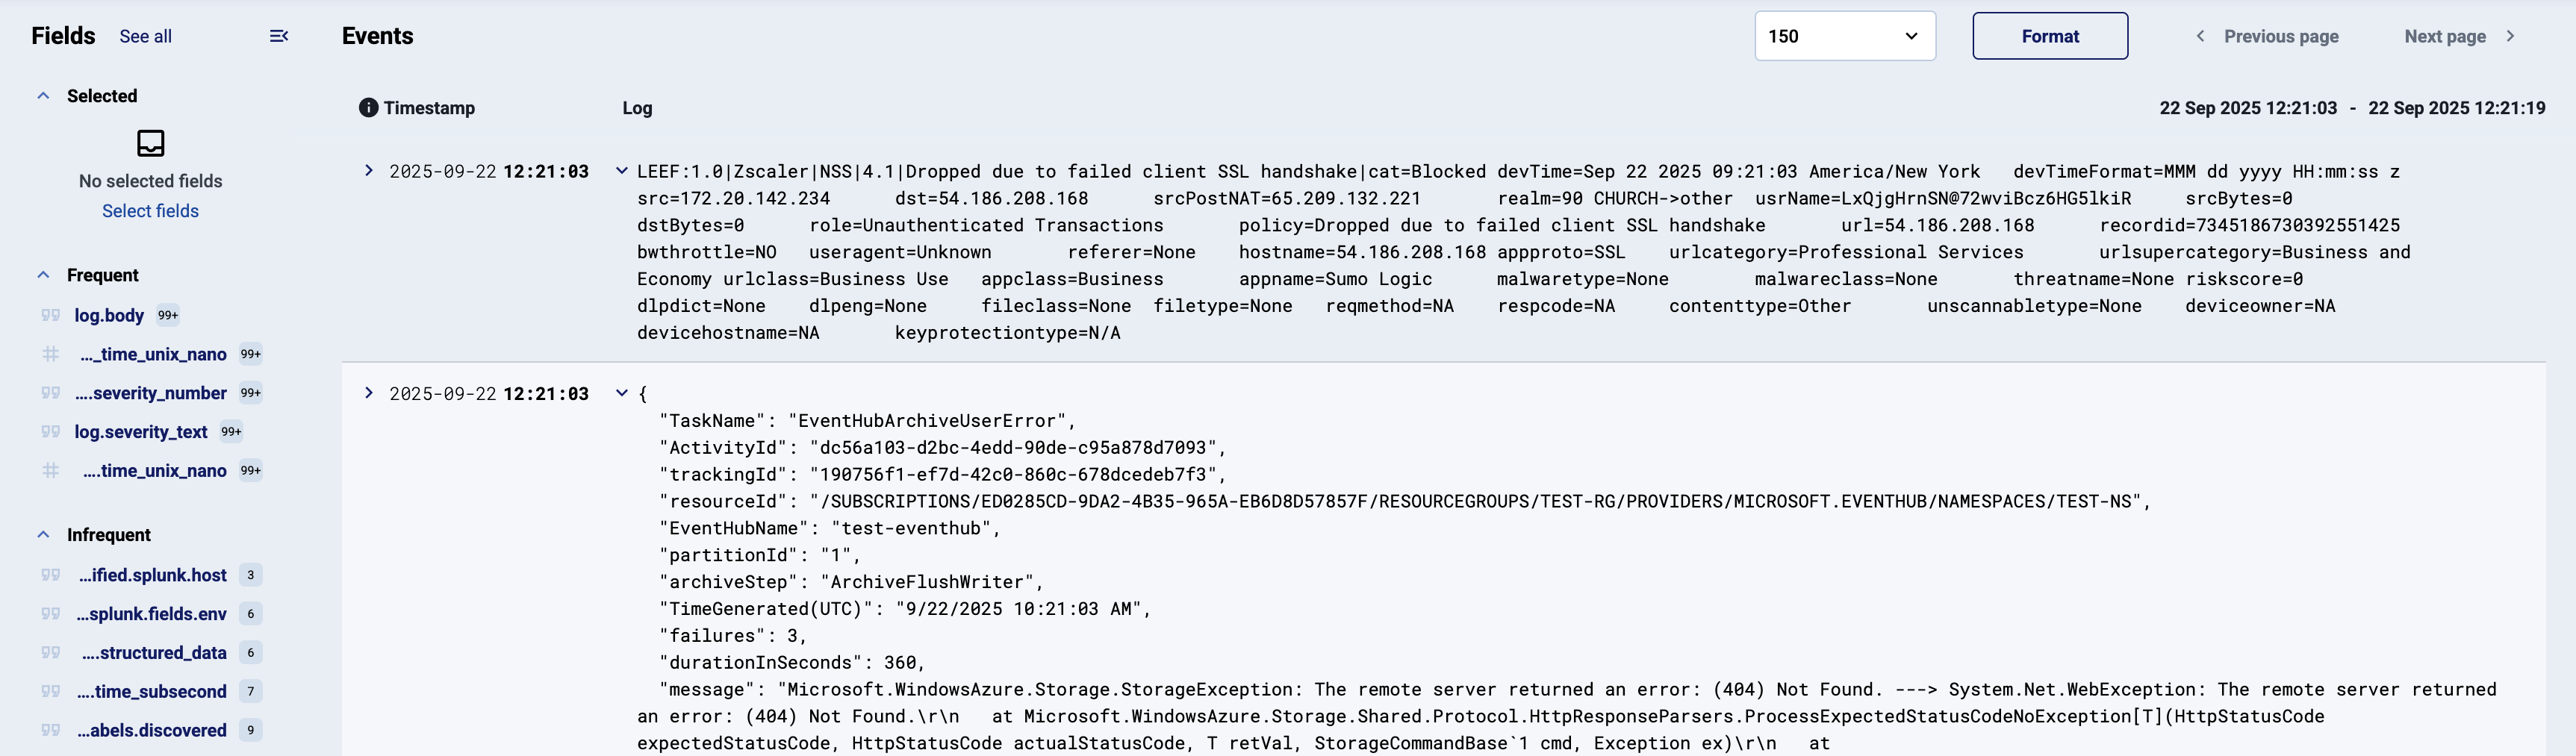Expand the first Zscaler event row

pyautogui.click(x=369, y=171)
